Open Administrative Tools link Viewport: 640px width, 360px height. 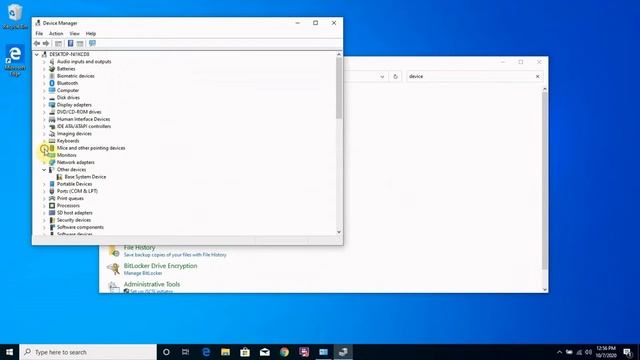[151, 284]
